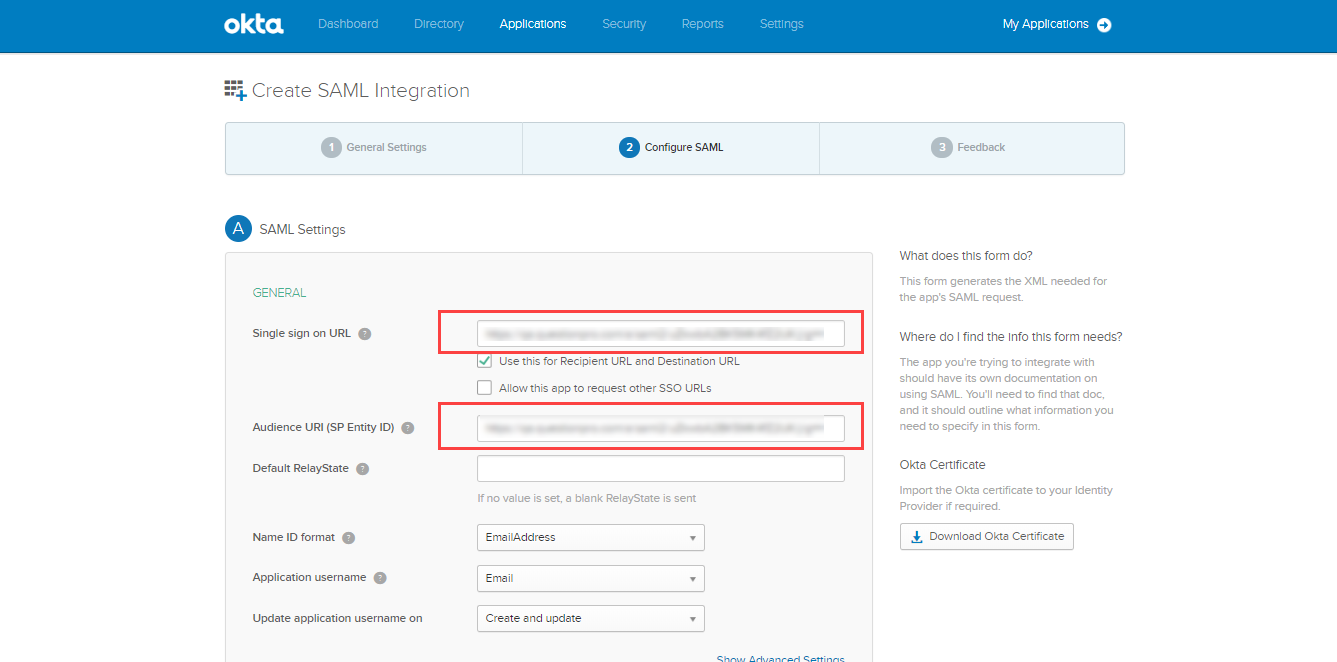1337x662 pixels.
Task: Open the Reports menu
Action: [x=703, y=24]
